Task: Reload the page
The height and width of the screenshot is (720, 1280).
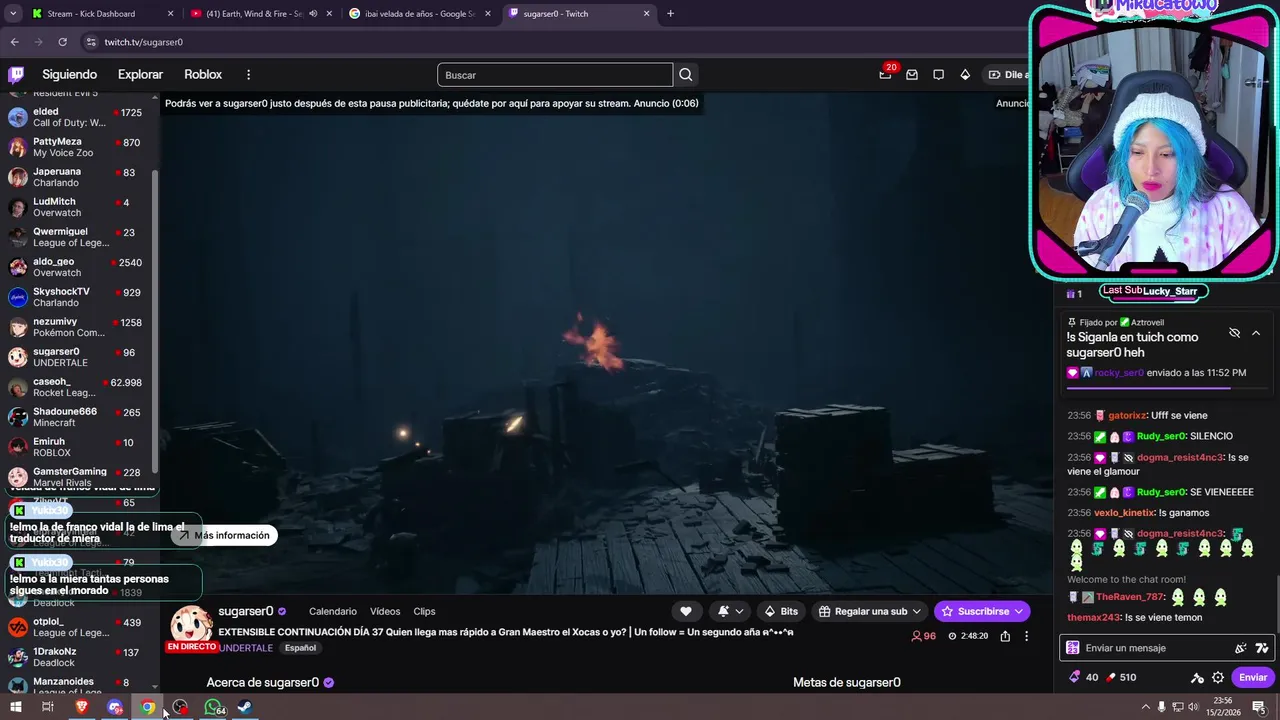Action: click(x=62, y=42)
